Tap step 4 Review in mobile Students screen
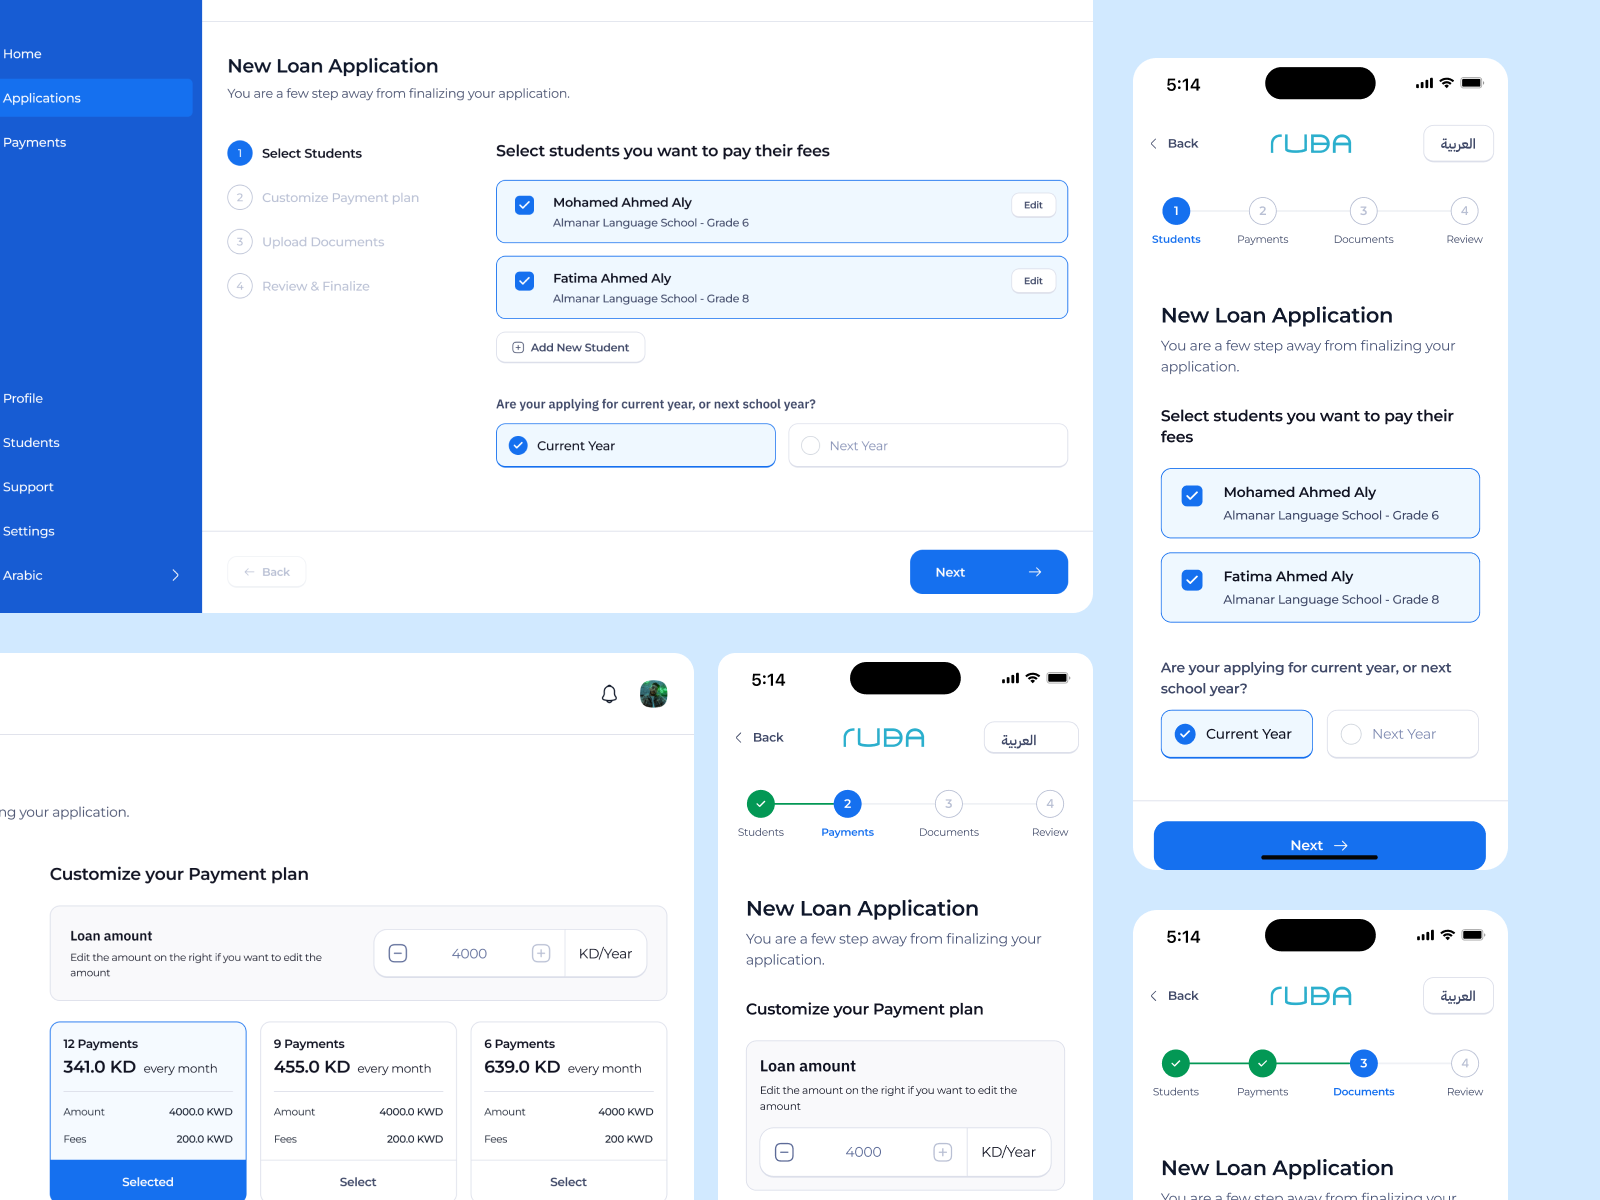Viewport: 1600px width, 1200px height. coord(1464,221)
